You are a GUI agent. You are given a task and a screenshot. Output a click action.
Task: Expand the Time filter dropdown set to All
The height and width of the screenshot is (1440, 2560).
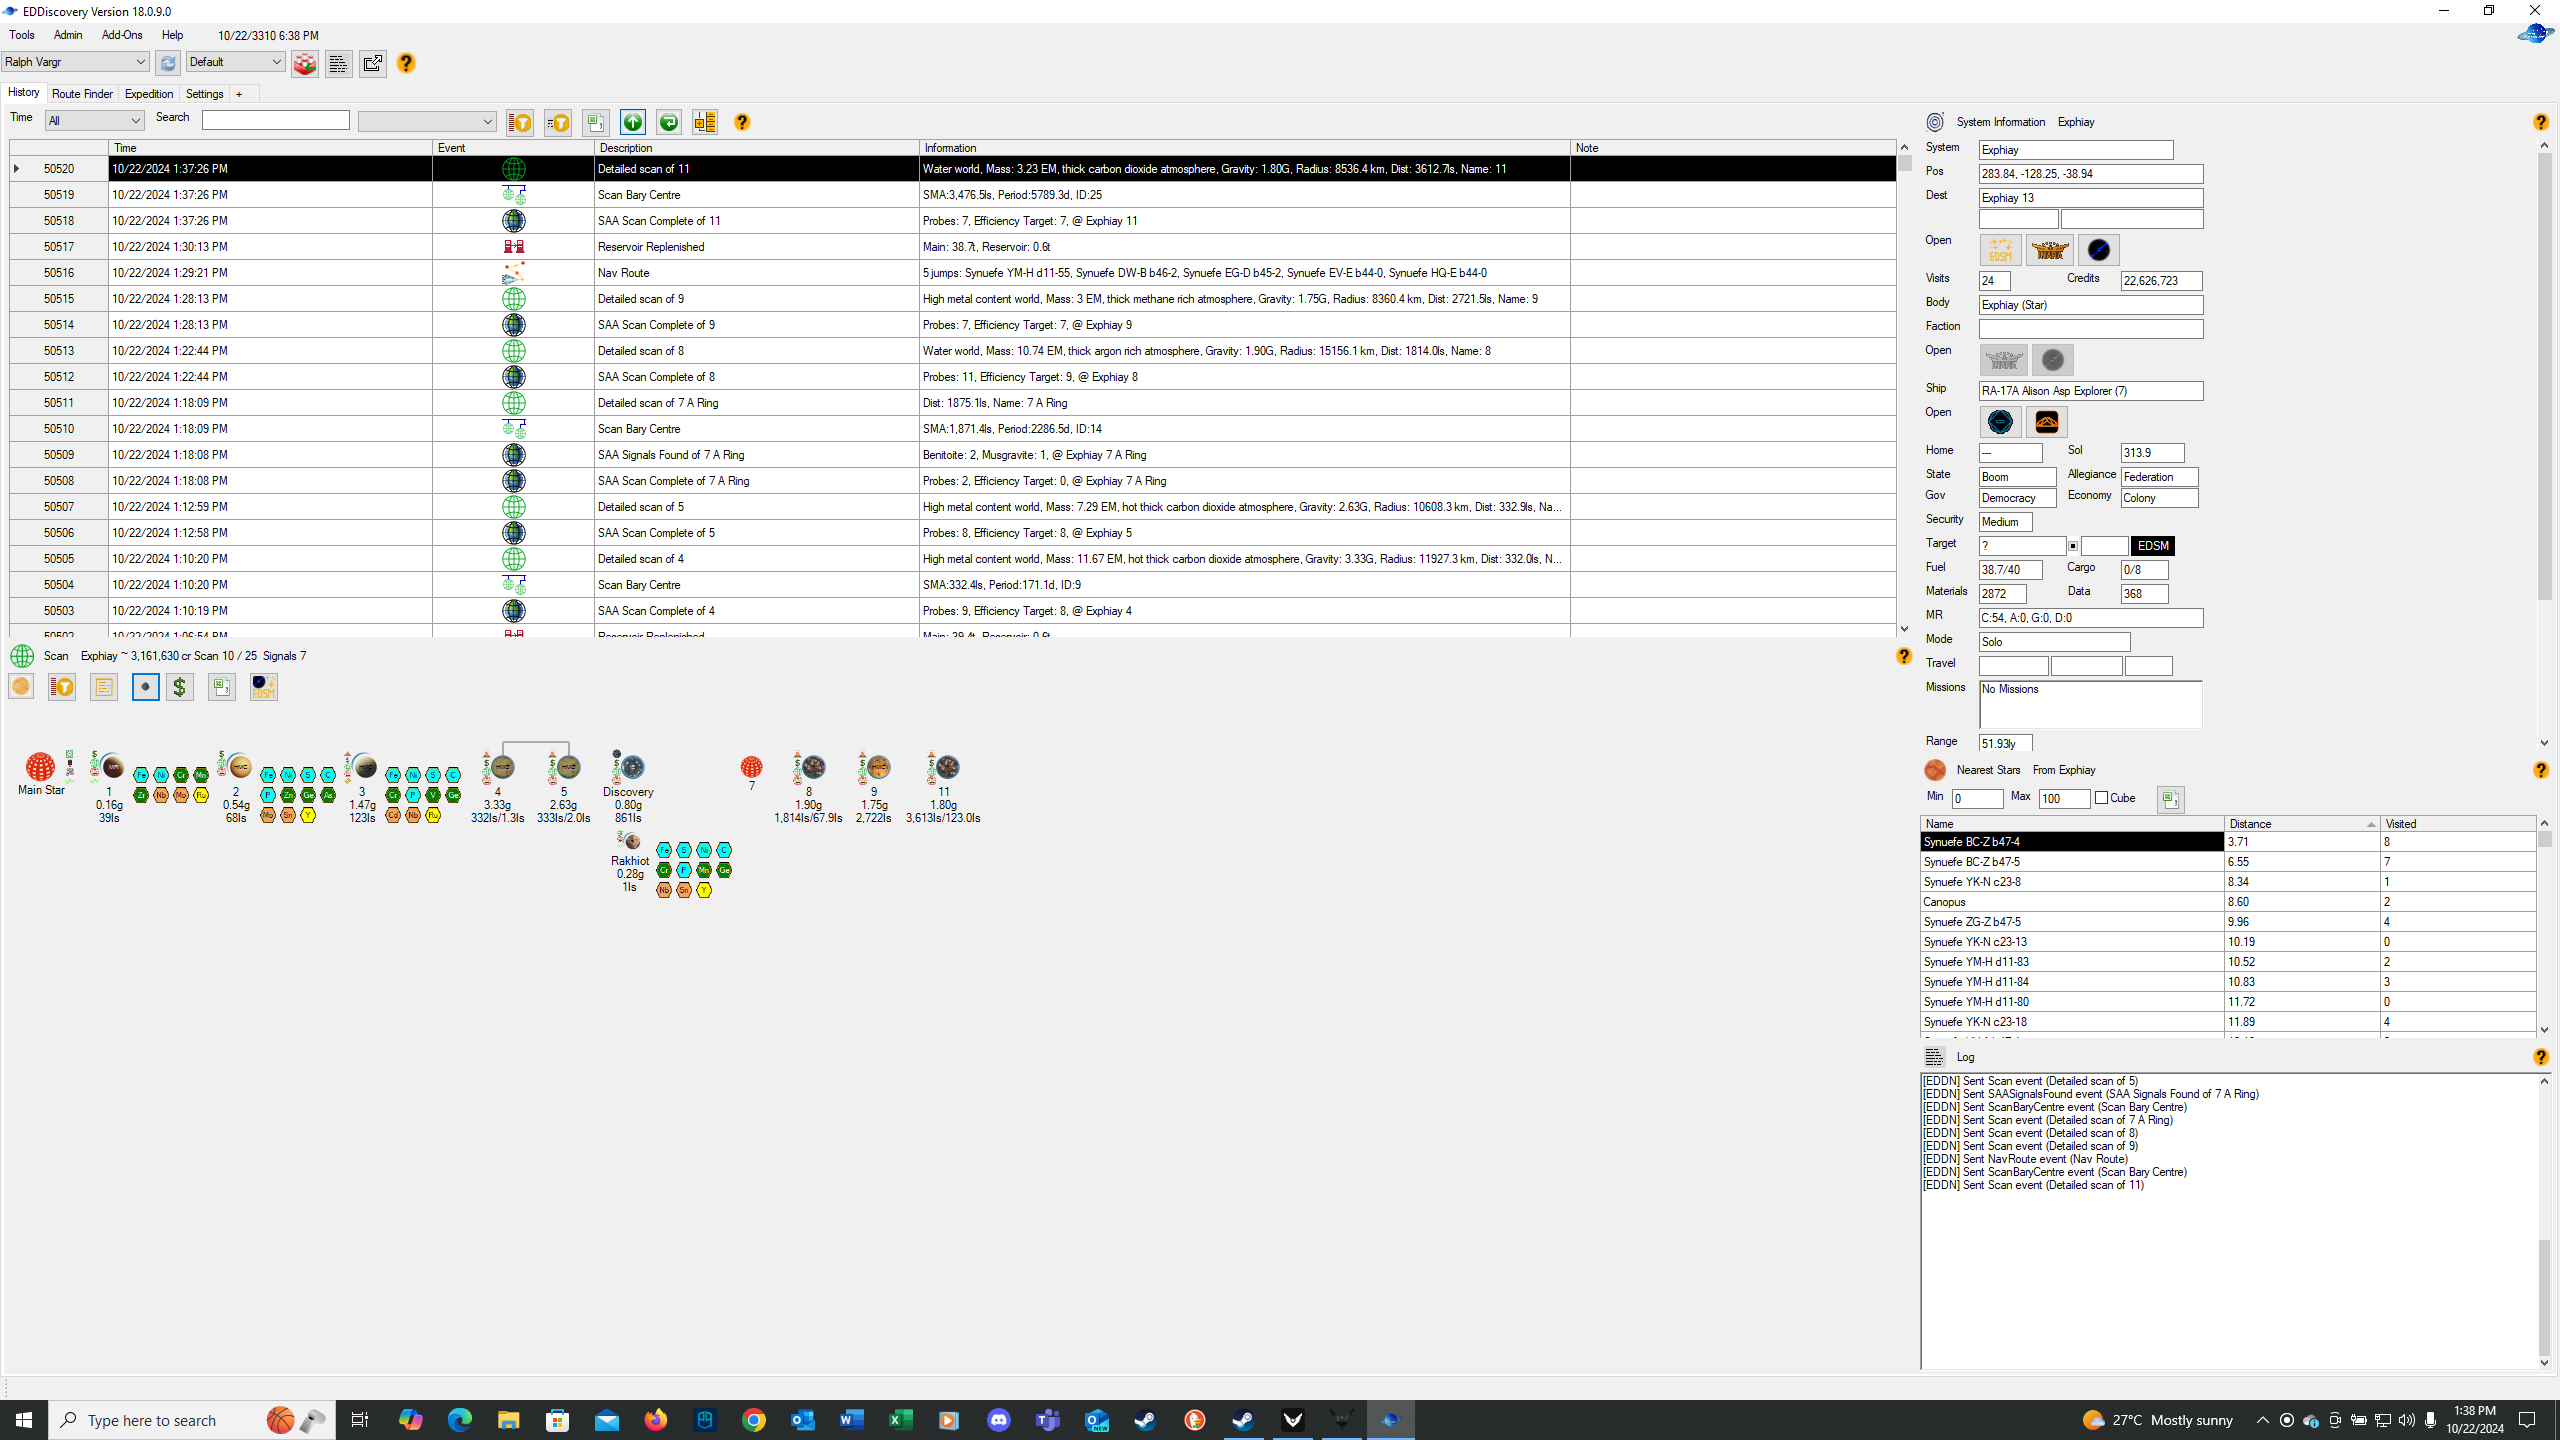pos(95,121)
